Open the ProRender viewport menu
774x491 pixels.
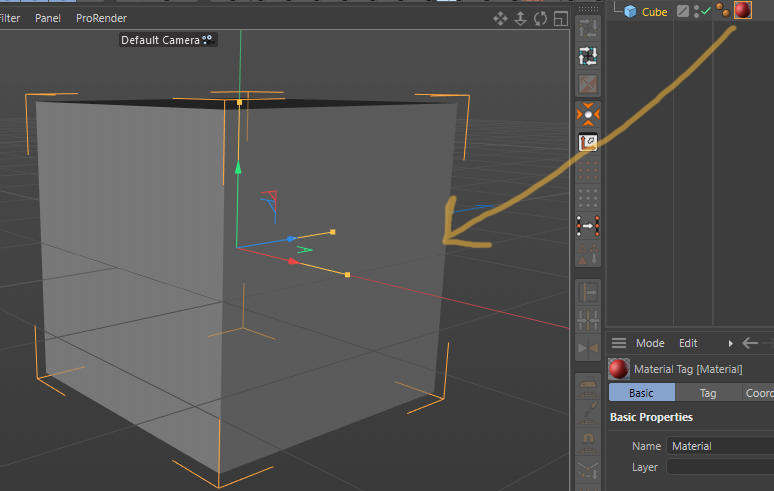pos(101,18)
